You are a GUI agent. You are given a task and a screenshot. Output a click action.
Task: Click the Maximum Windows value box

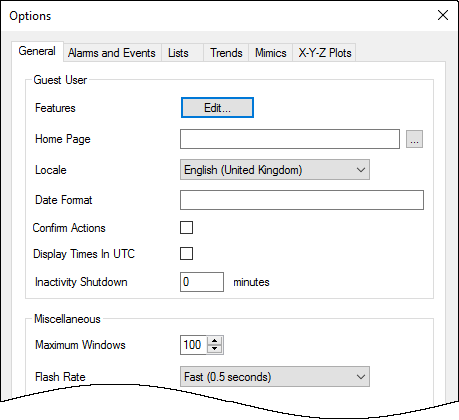[193, 345]
